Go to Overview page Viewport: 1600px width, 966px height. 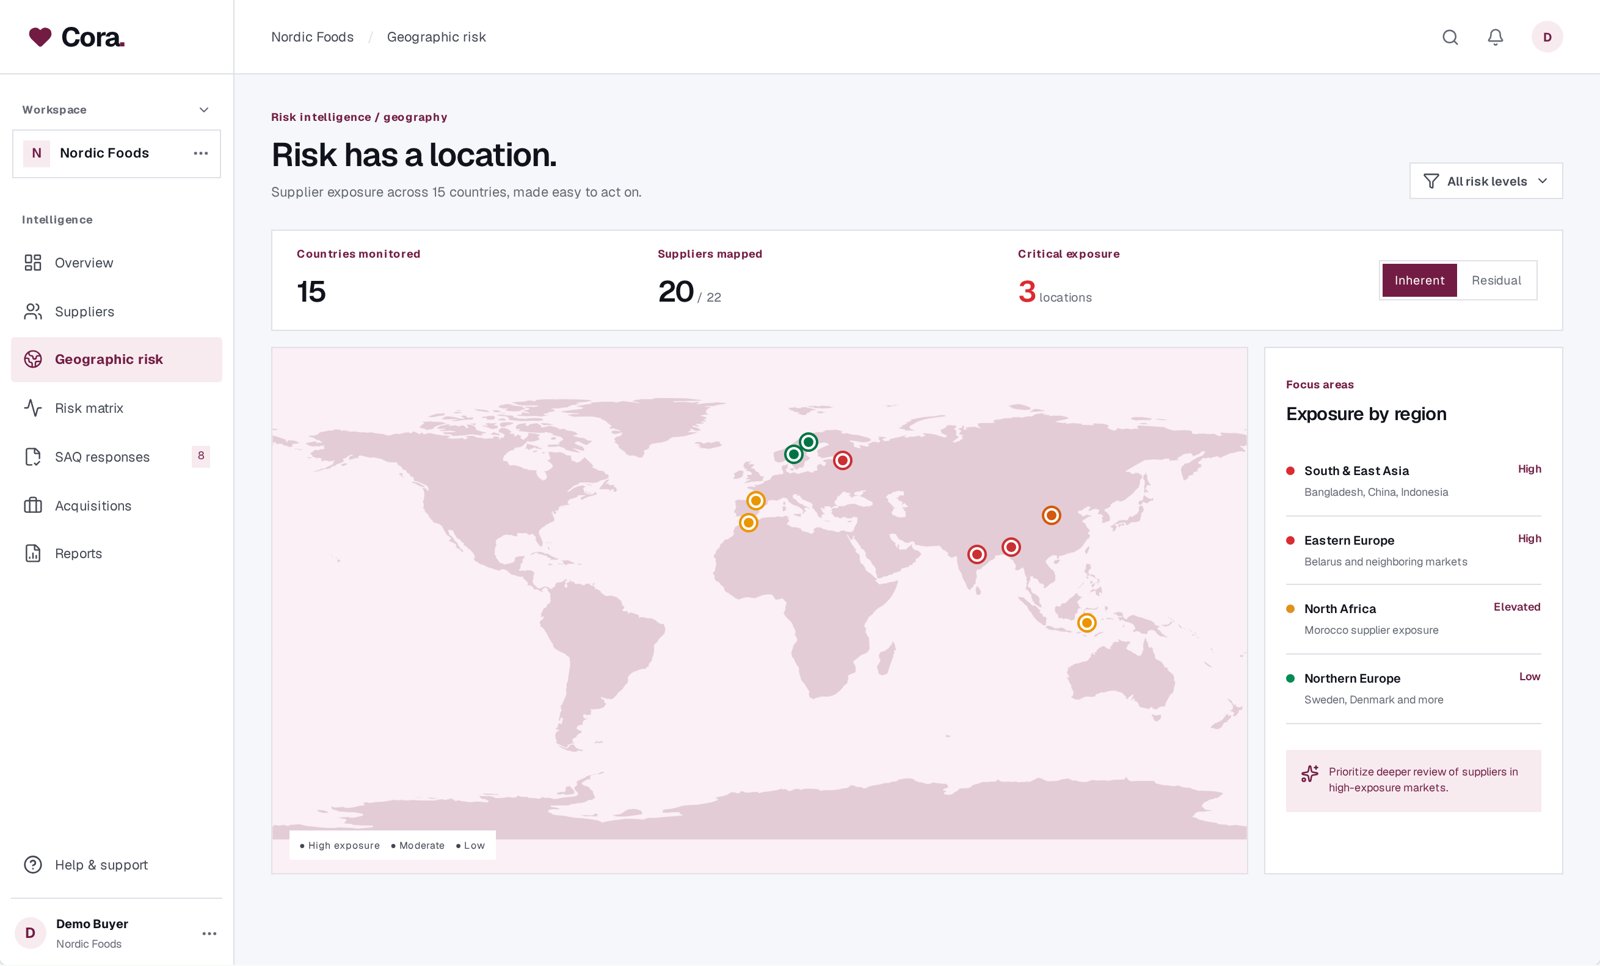(116, 262)
